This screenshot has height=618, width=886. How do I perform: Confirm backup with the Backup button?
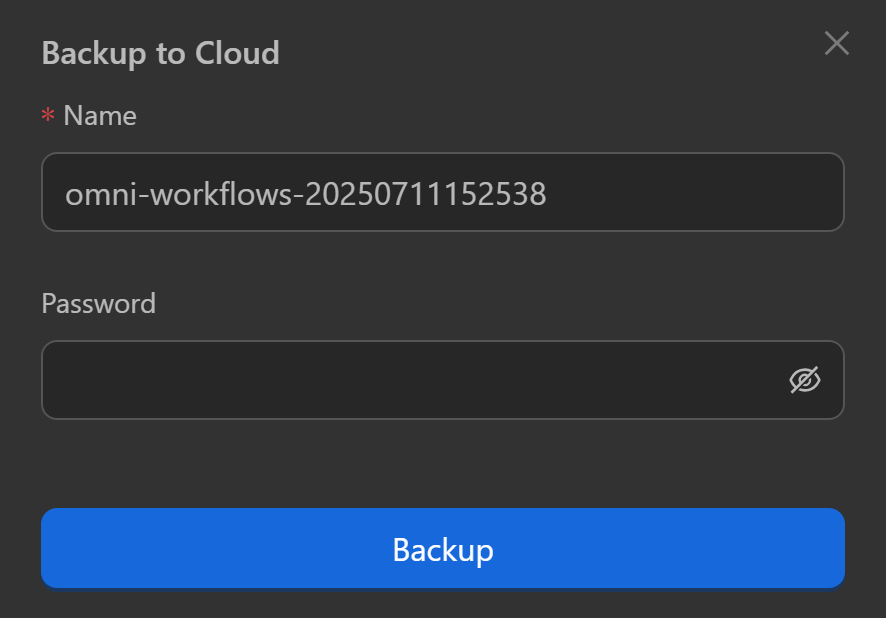[443, 548]
